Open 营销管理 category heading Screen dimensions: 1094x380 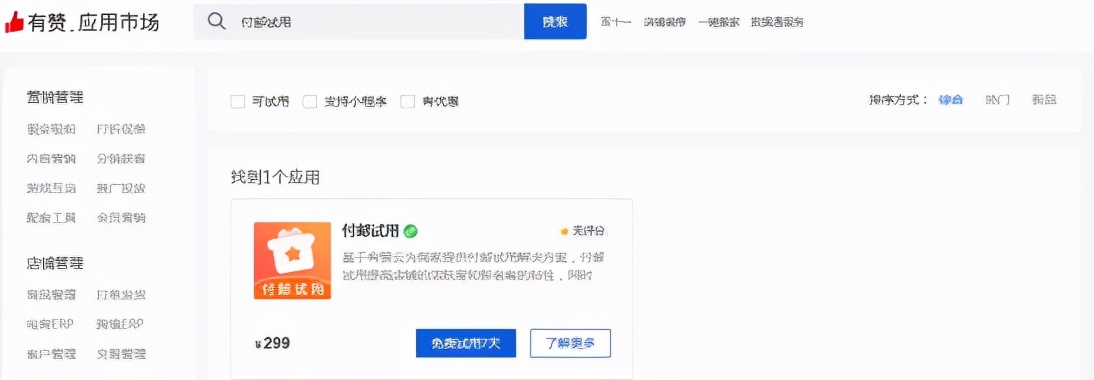[55, 97]
